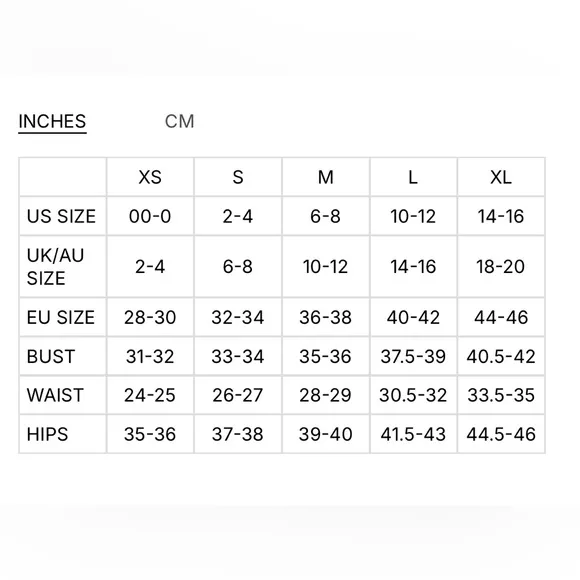Viewport: 580px width, 580px height.
Task: Click the WAIST row label
Action: tap(55, 395)
